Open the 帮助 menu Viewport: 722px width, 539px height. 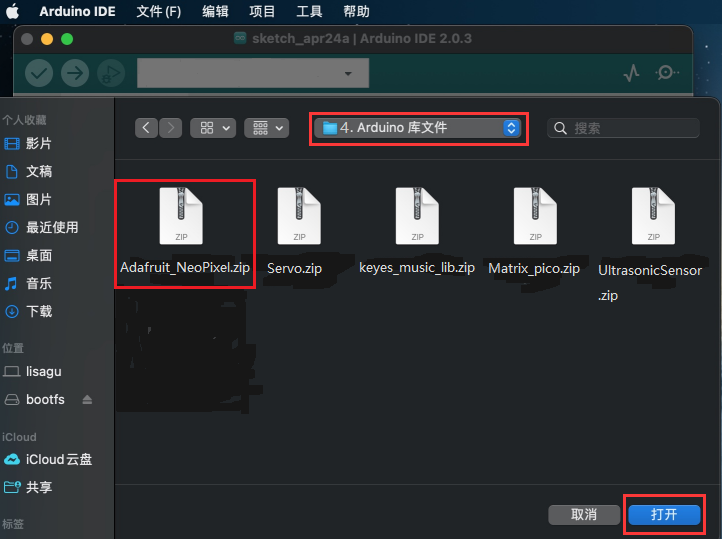pyautogui.click(x=356, y=11)
